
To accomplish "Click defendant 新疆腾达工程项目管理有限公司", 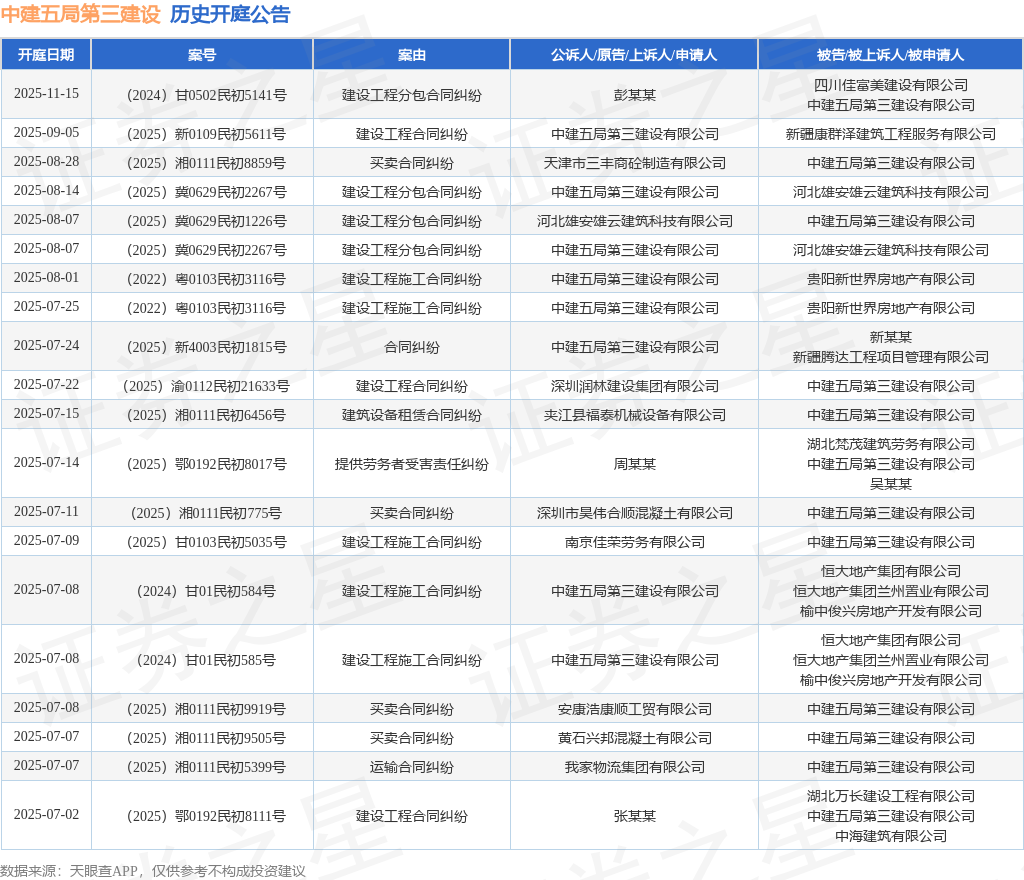I will coord(890,357).
